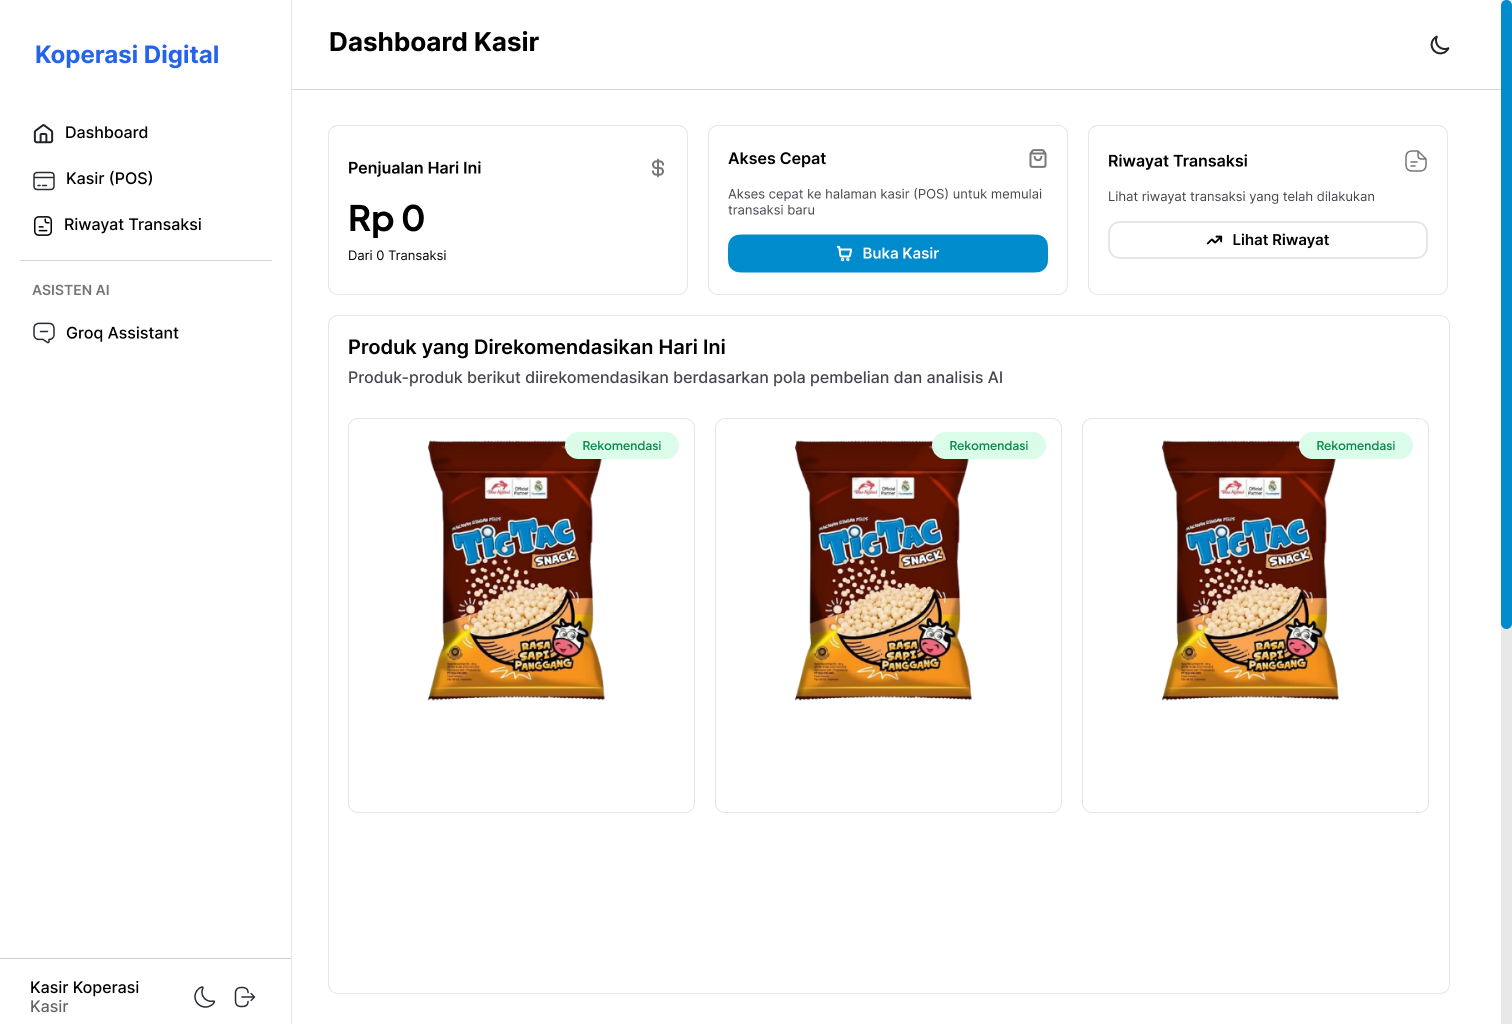Toggle dark mode in the sidebar footer
The width and height of the screenshot is (1512, 1024).
click(205, 997)
